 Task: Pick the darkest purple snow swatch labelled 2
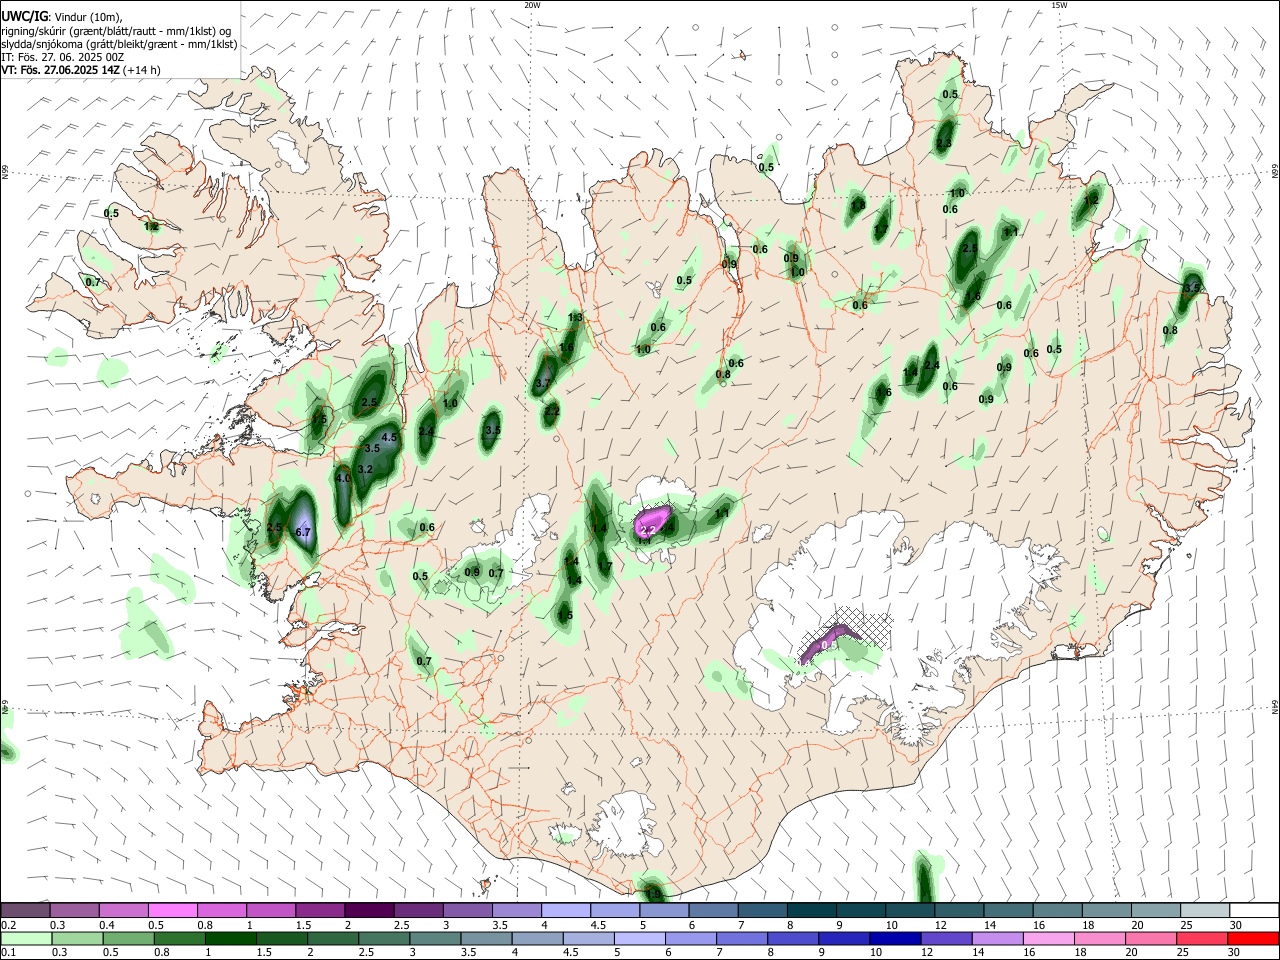coord(368,910)
